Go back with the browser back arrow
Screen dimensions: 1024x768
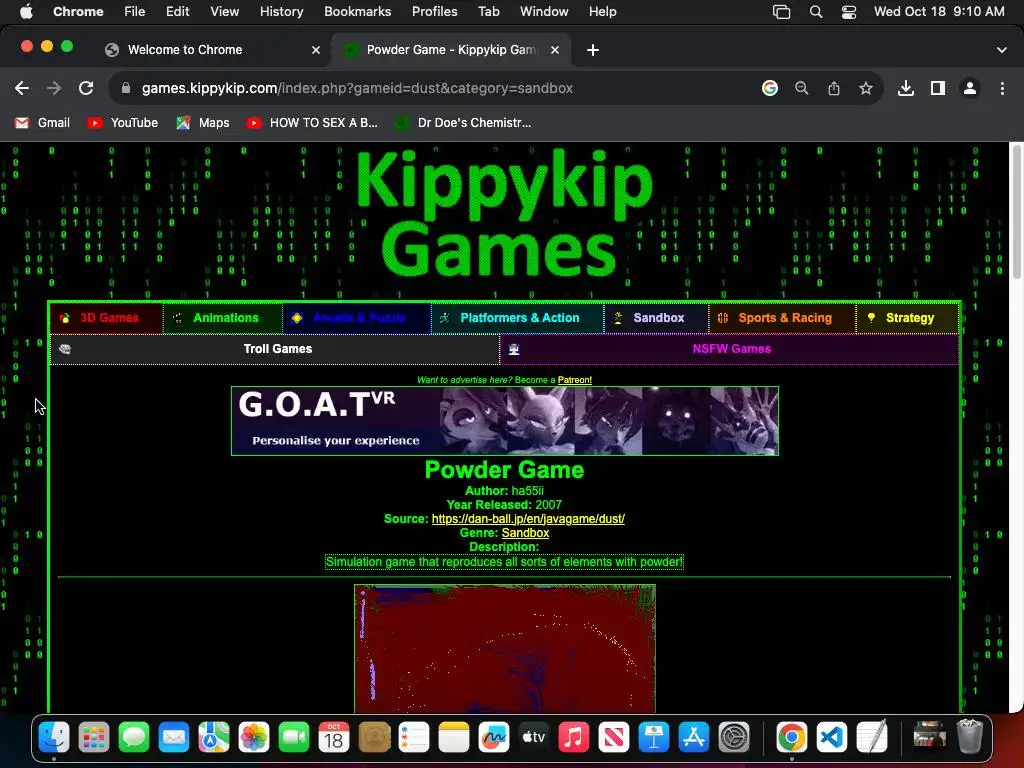(22, 88)
